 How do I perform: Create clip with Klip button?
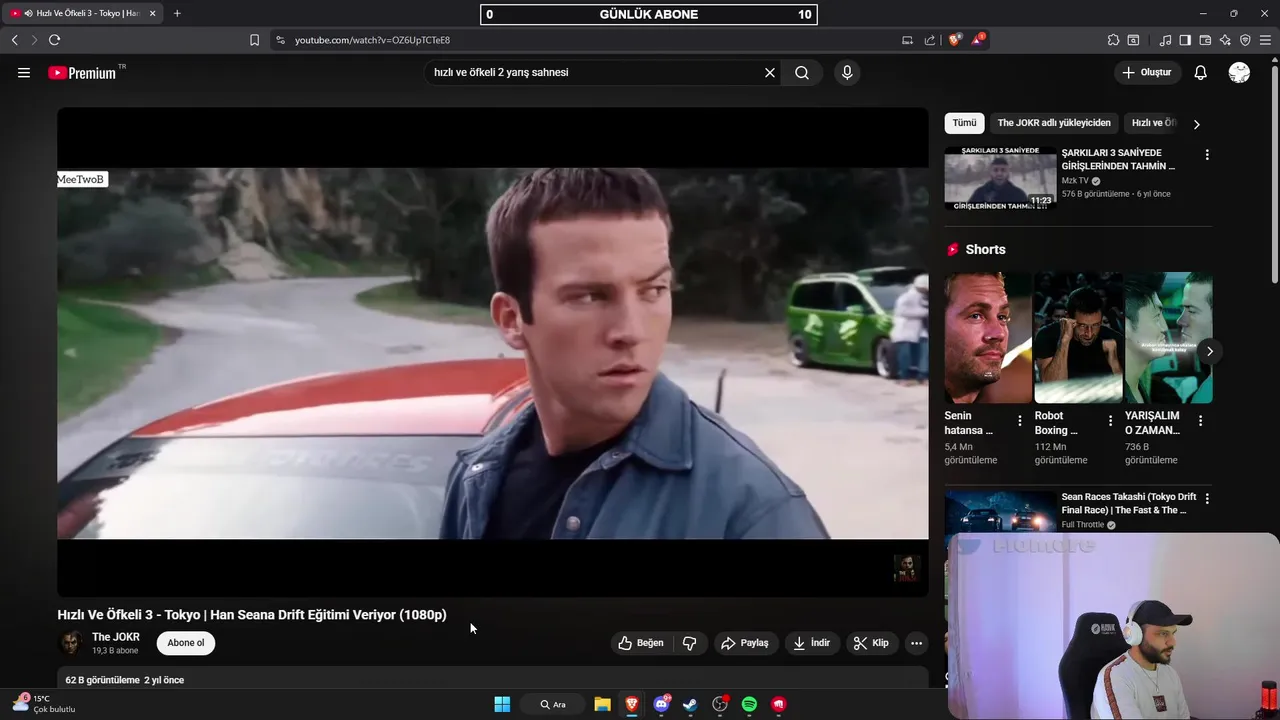[x=871, y=643]
